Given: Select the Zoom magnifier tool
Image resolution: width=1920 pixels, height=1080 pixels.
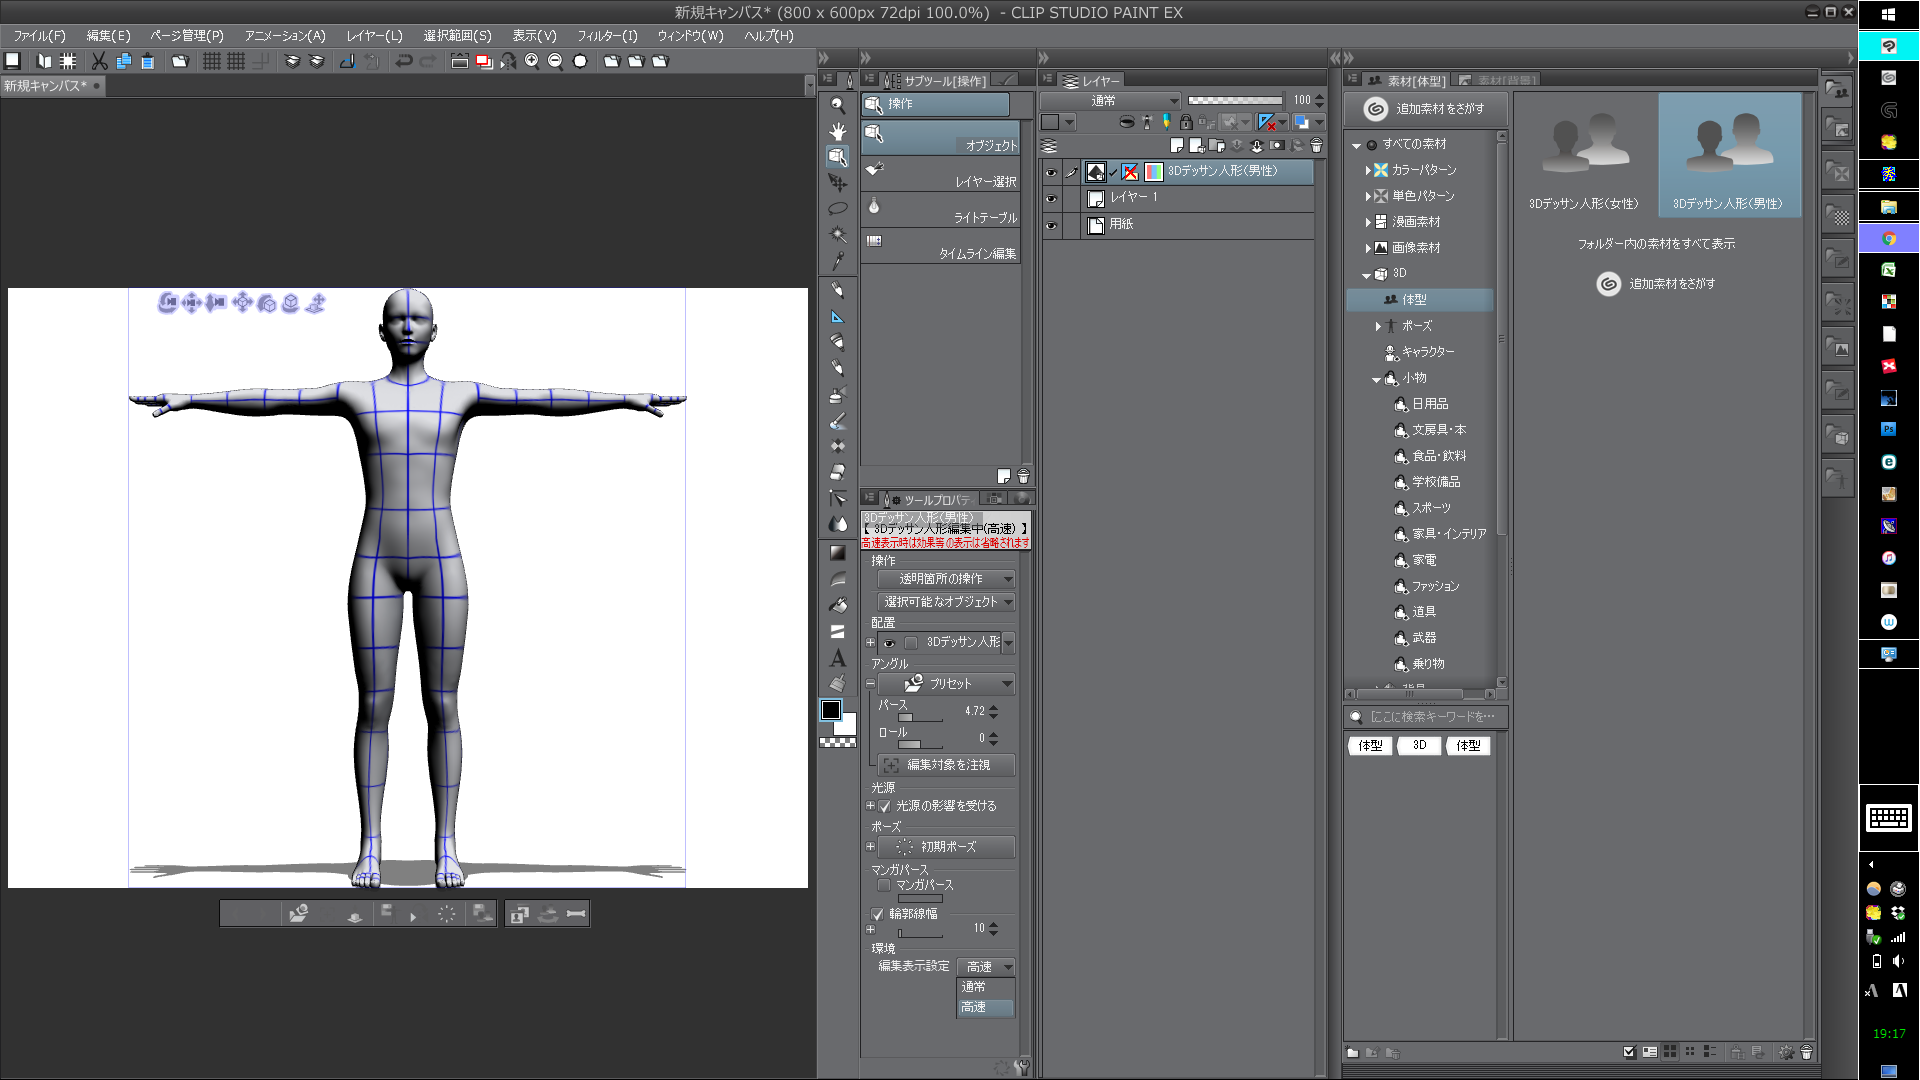Looking at the screenshot, I should (x=838, y=105).
